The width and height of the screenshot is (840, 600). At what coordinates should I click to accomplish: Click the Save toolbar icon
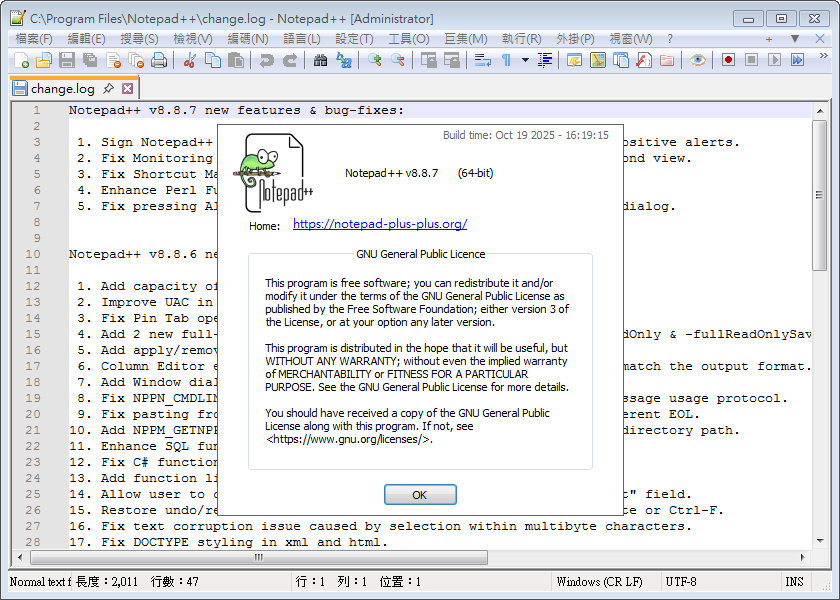(x=67, y=60)
